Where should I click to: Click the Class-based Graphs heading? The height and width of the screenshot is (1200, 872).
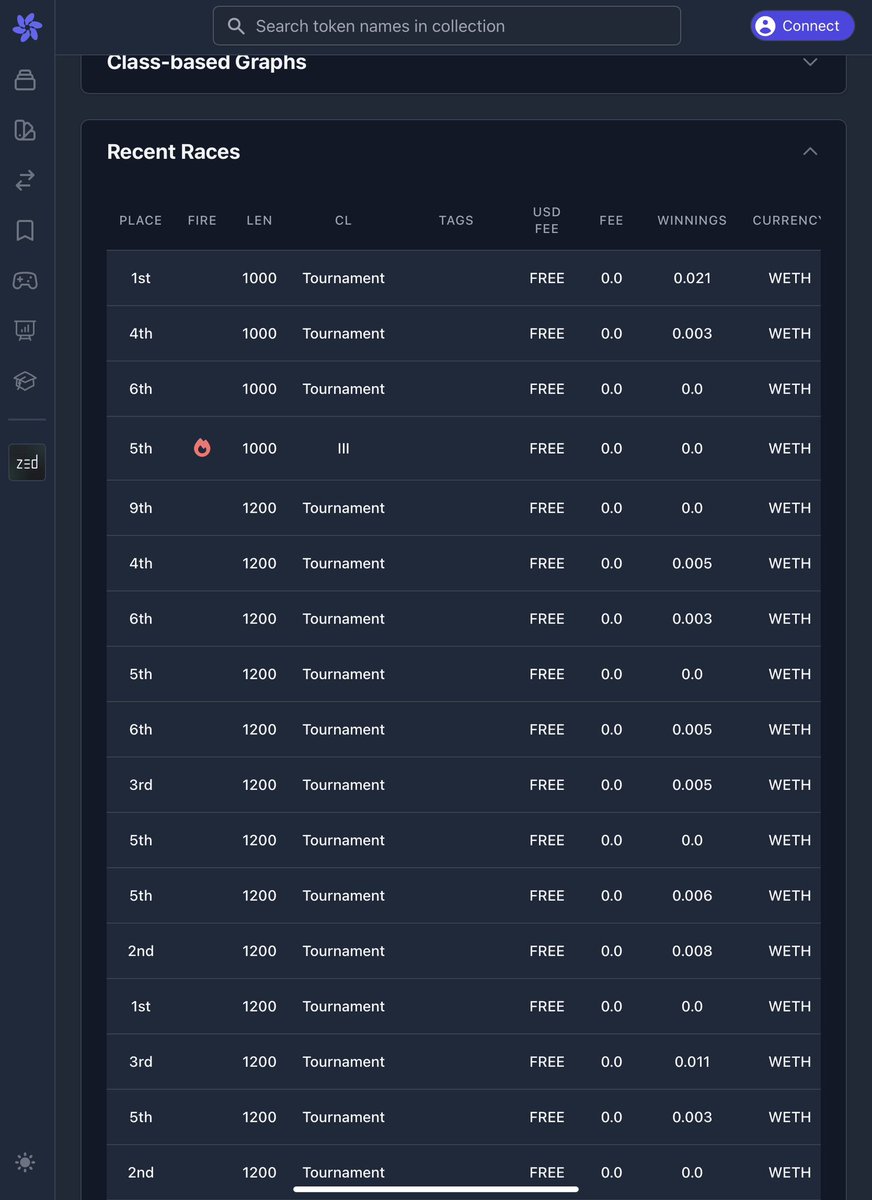pyautogui.click(x=207, y=62)
